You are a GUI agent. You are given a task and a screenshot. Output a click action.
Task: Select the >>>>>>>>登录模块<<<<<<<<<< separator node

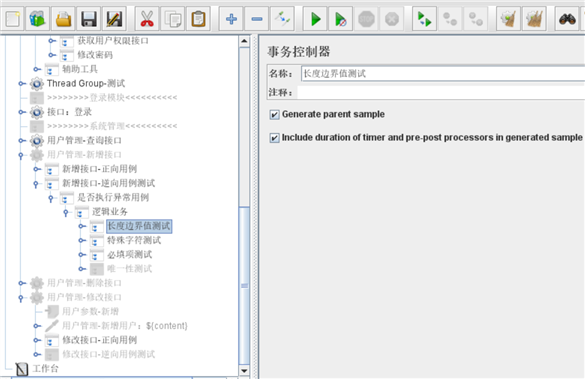112,98
